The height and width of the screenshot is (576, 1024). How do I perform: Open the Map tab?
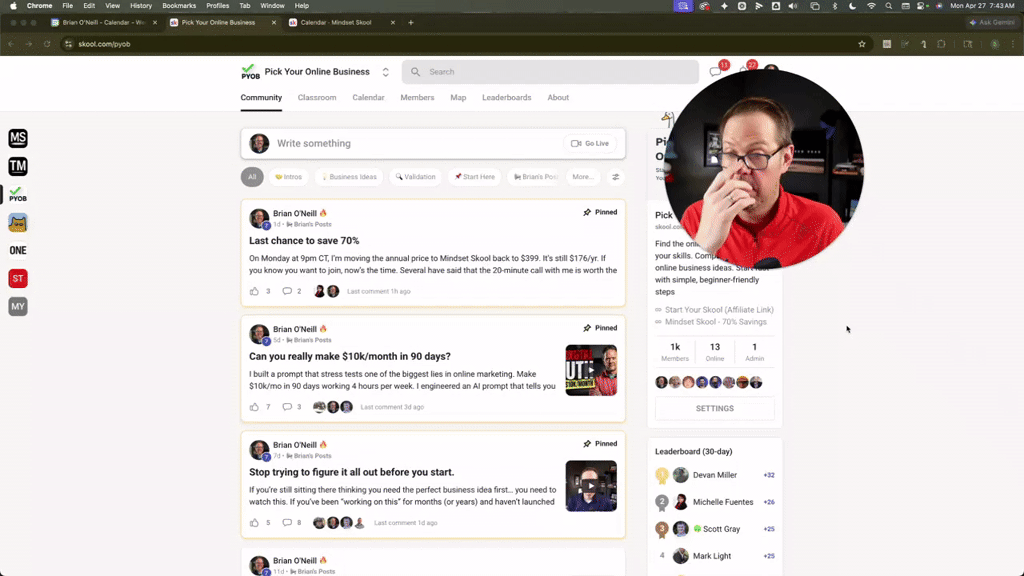(458, 97)
